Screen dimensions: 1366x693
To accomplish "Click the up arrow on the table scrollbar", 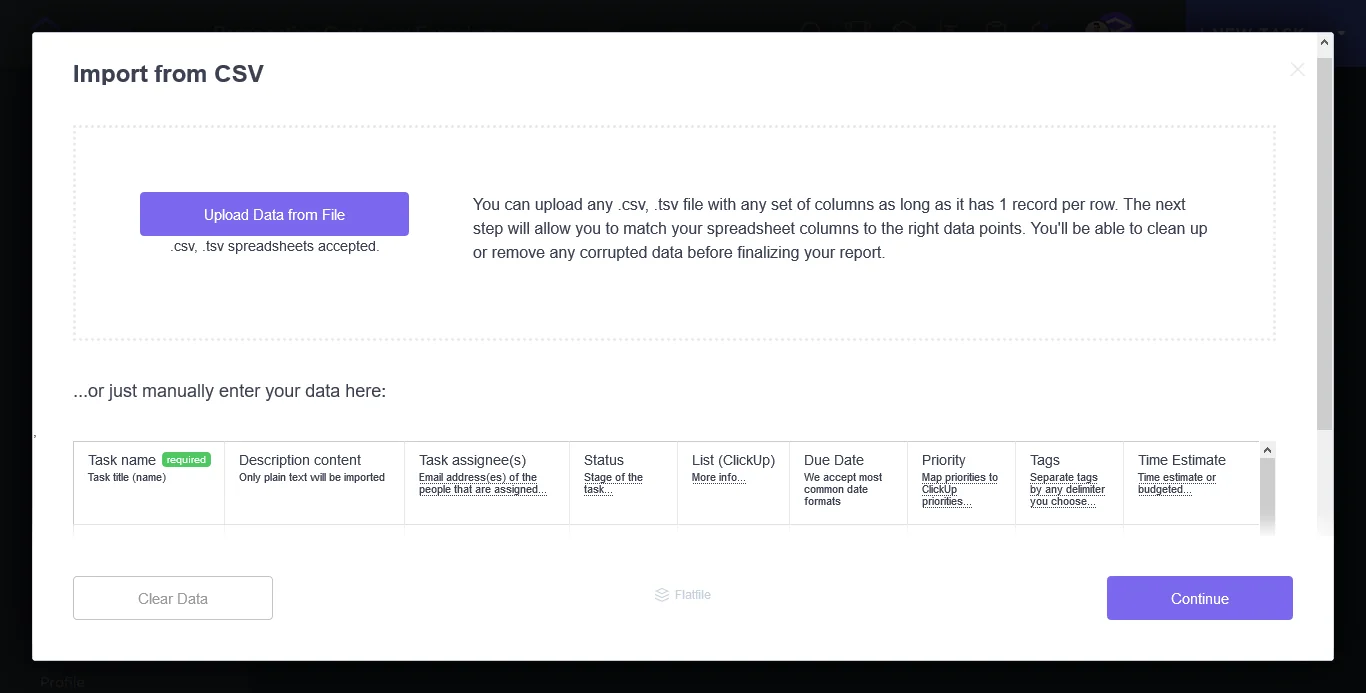I will point(1266,449).
